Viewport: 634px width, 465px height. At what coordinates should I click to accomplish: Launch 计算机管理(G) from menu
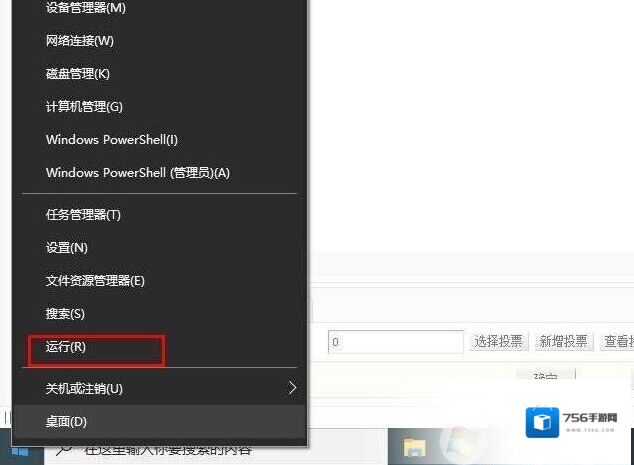(x=159, y=107)
